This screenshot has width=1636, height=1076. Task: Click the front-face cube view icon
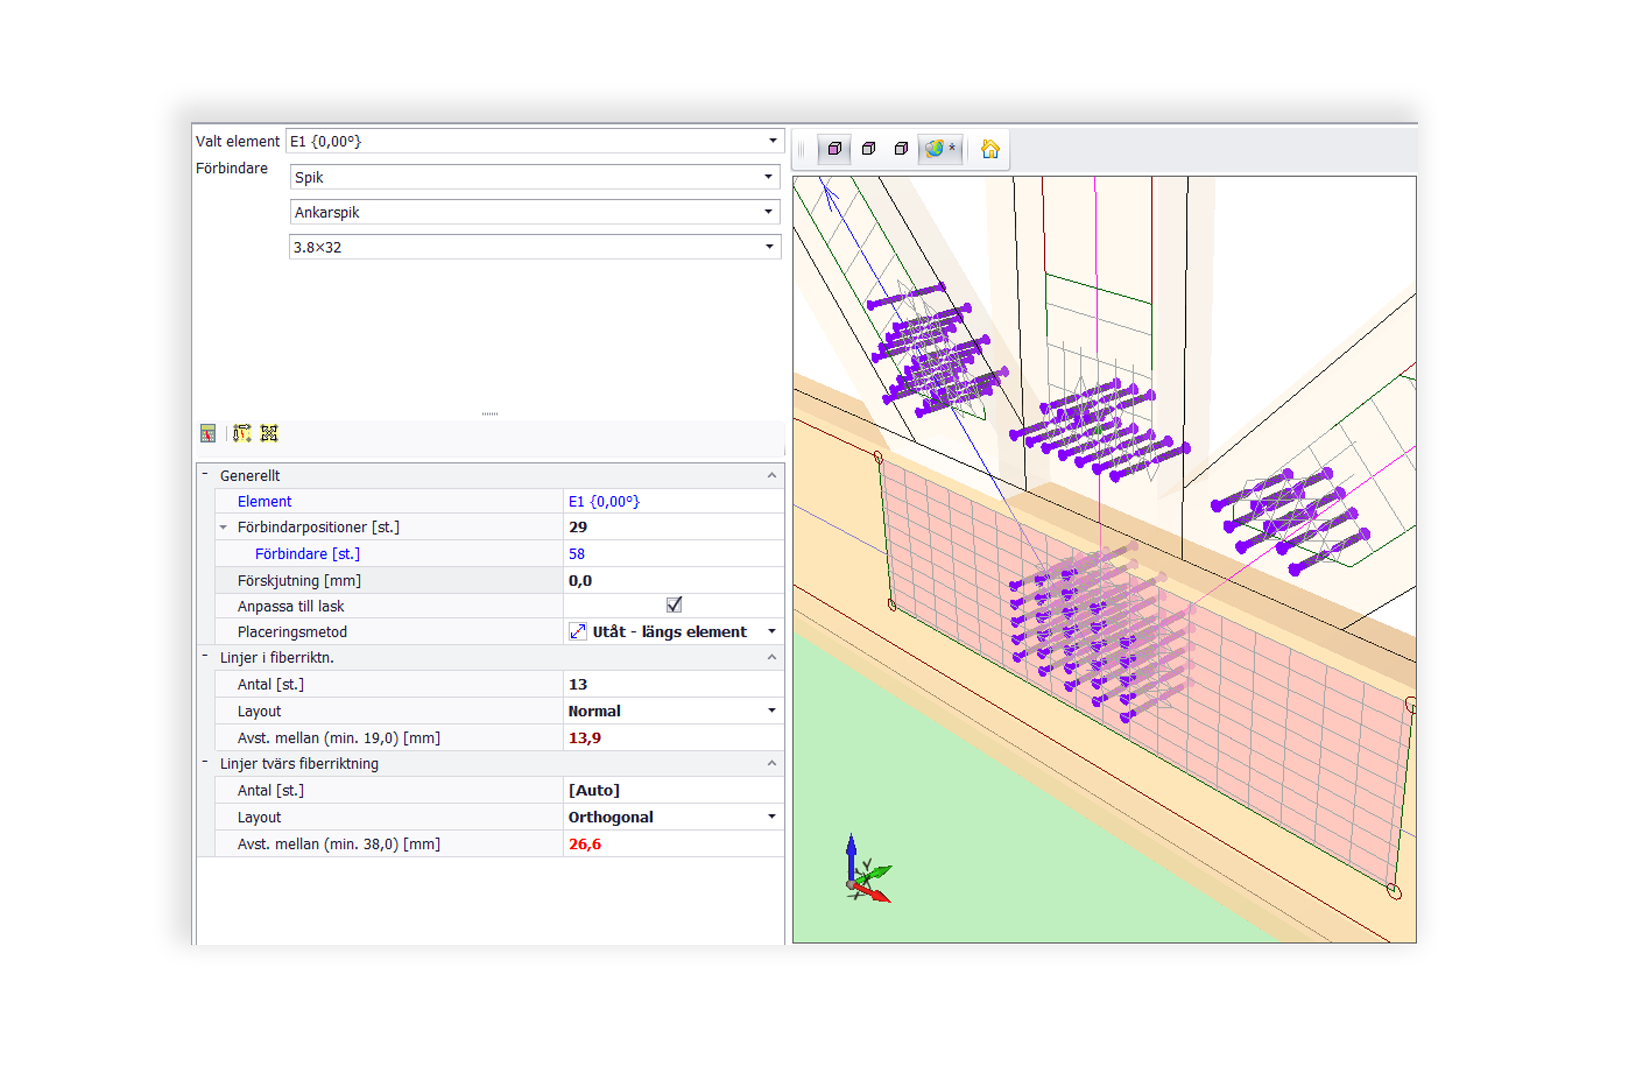(x=834, y=149)
